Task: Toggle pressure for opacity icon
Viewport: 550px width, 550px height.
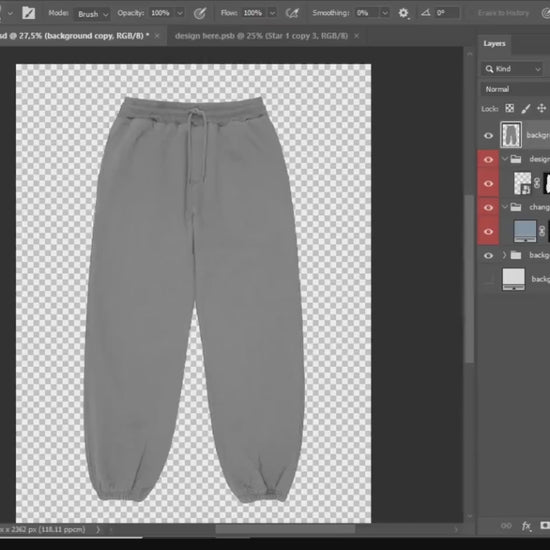Action: [199, 13]
